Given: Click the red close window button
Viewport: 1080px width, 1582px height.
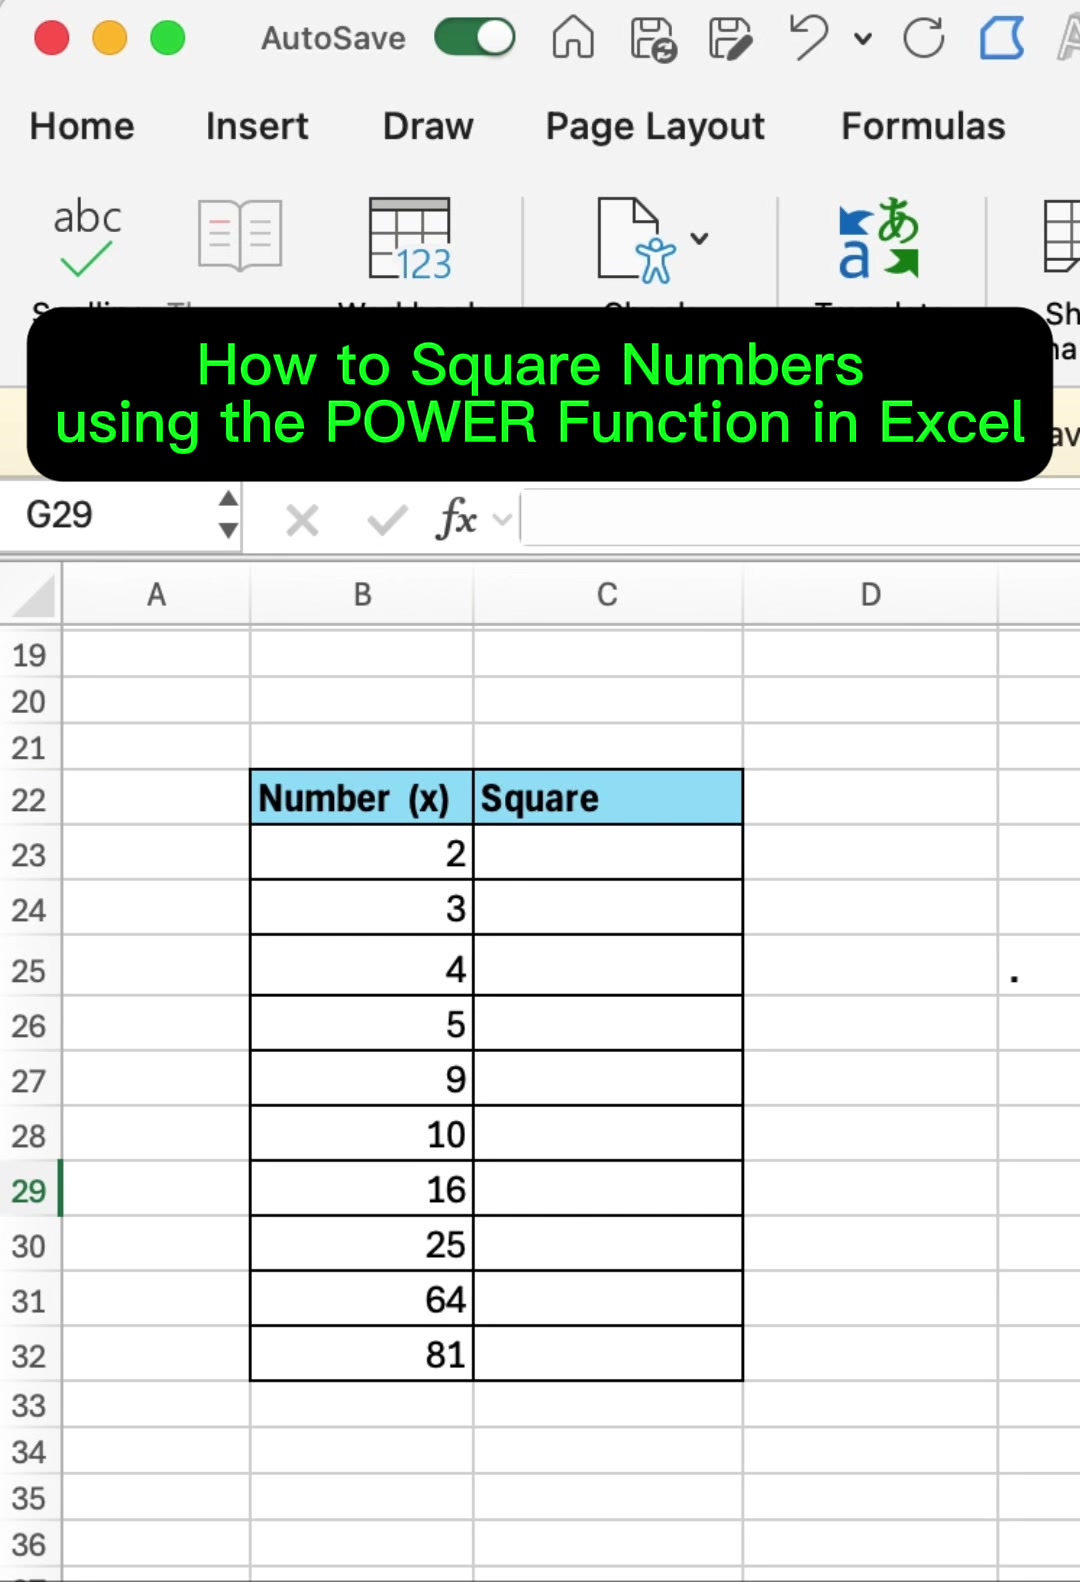Looking at the screenshot, I should tap(51, 38).
